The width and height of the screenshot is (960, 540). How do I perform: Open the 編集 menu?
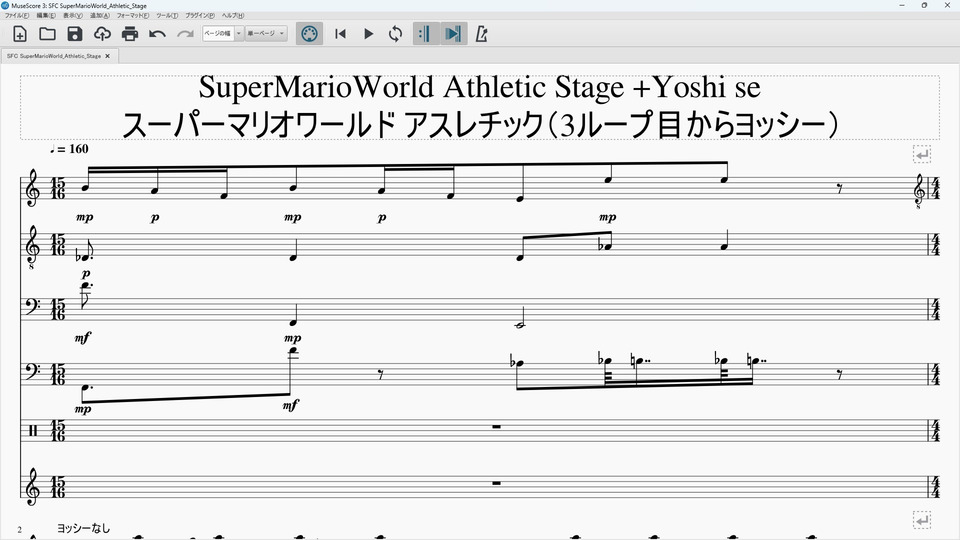(x=46, y=15)
